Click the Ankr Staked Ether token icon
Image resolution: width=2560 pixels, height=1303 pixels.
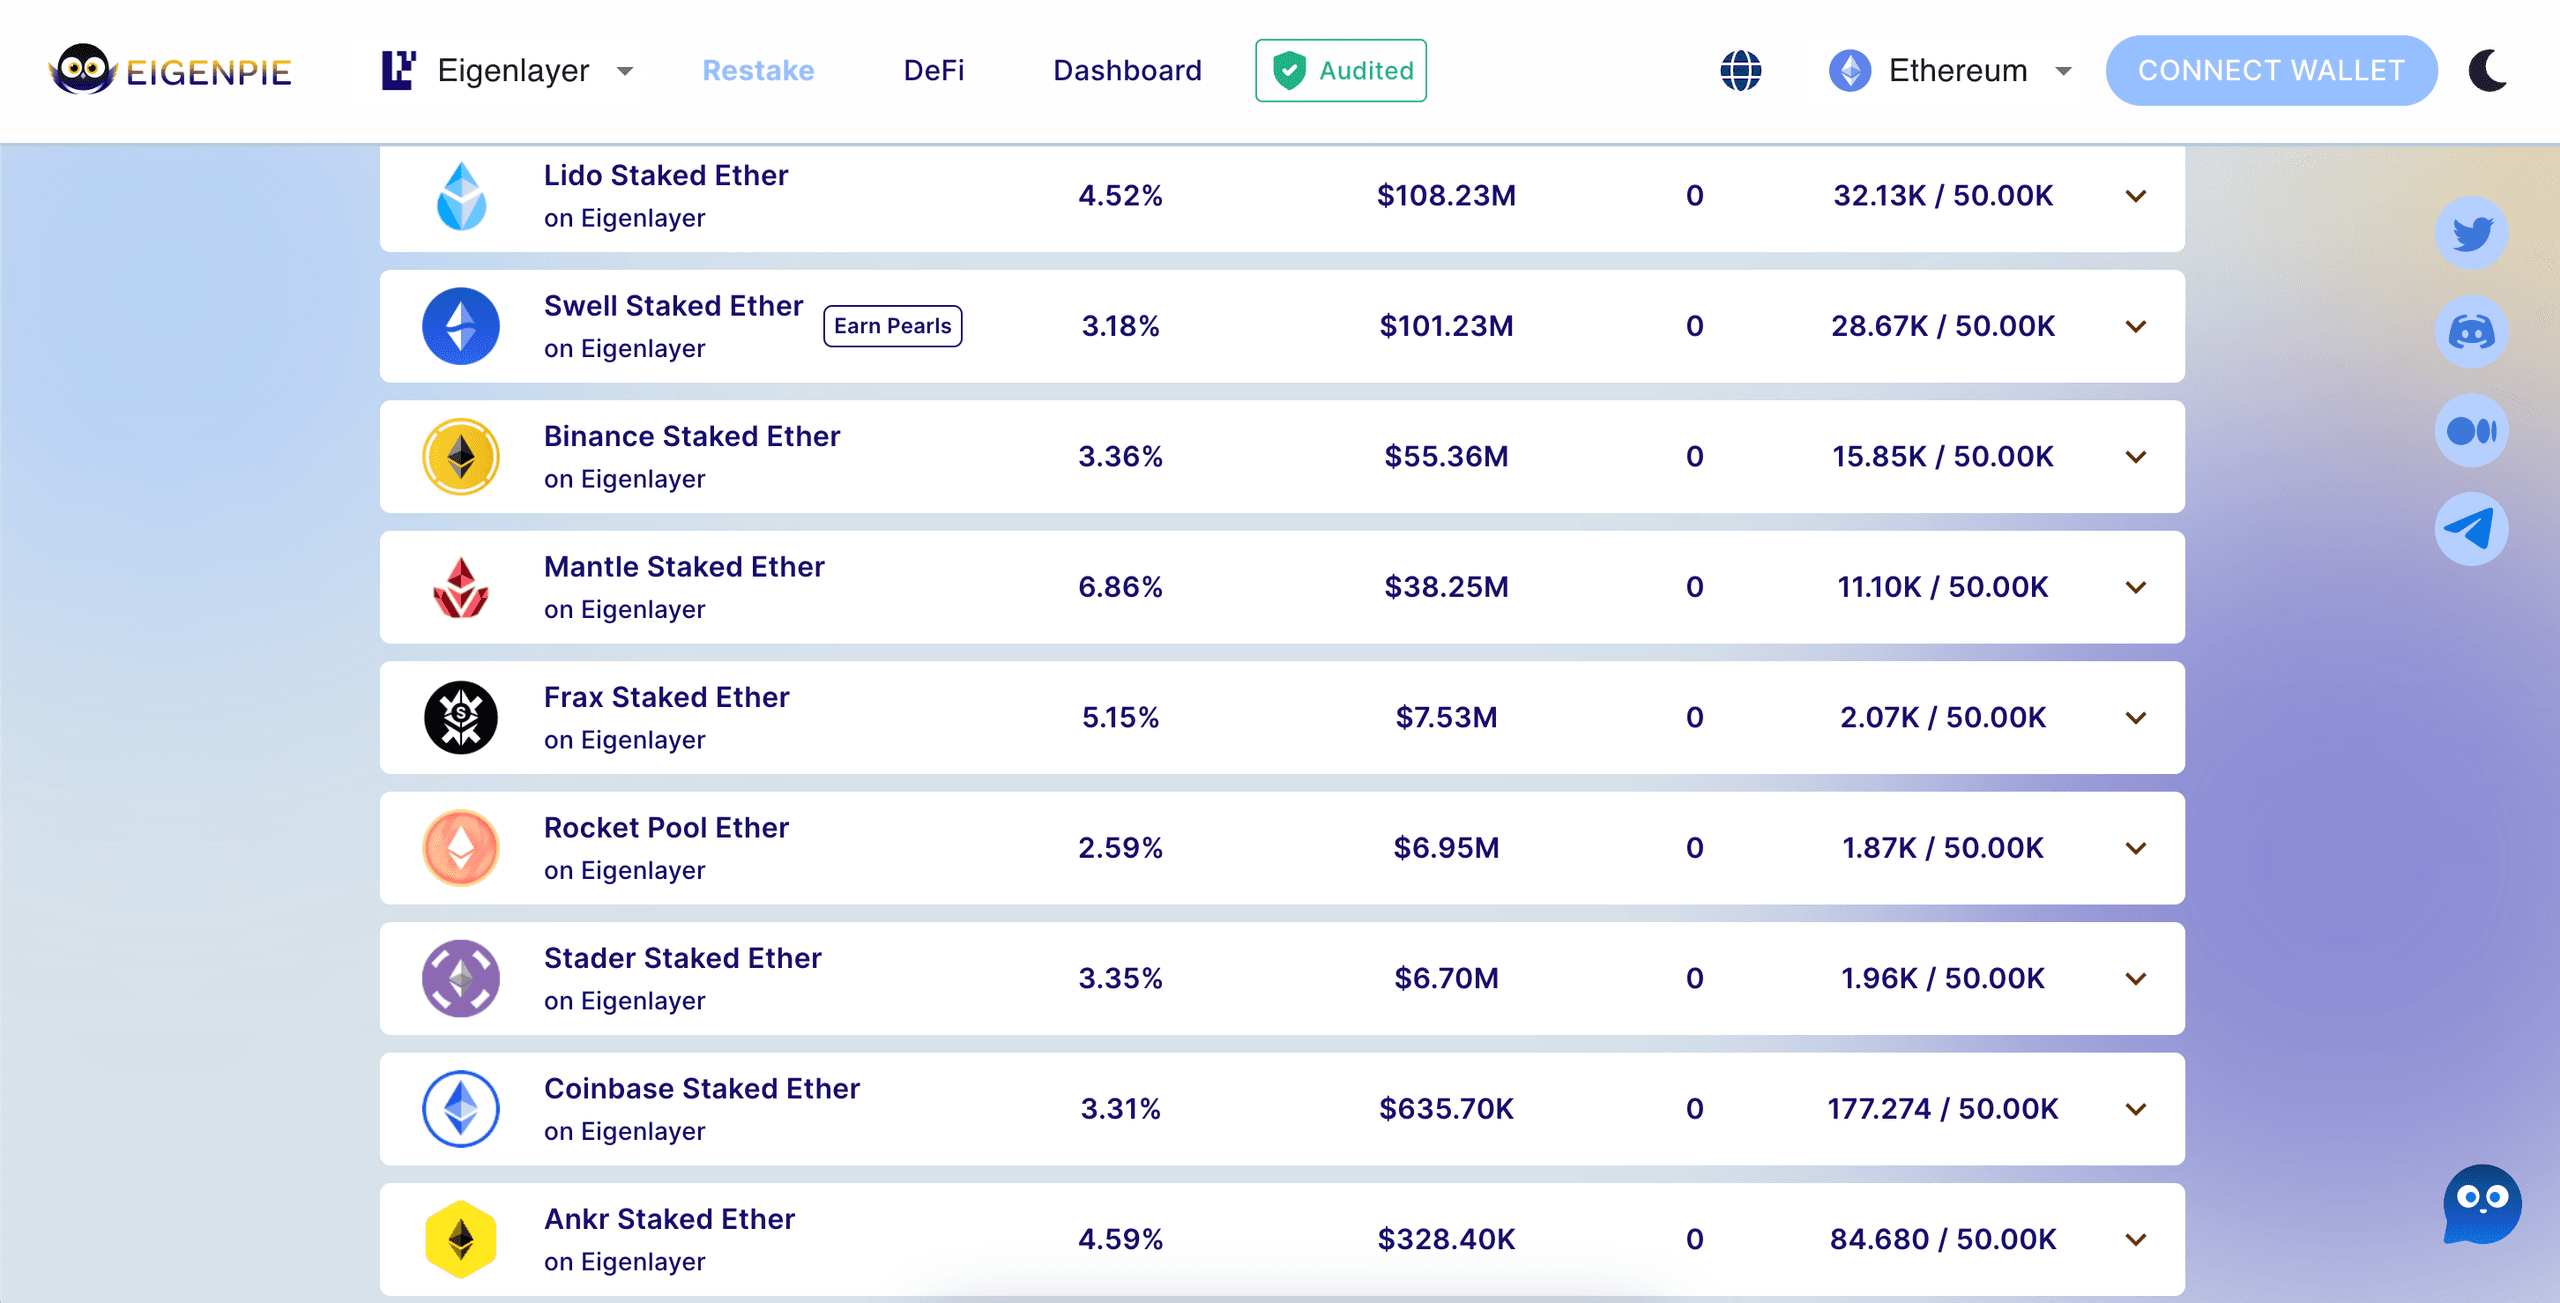click(461, 1240)
